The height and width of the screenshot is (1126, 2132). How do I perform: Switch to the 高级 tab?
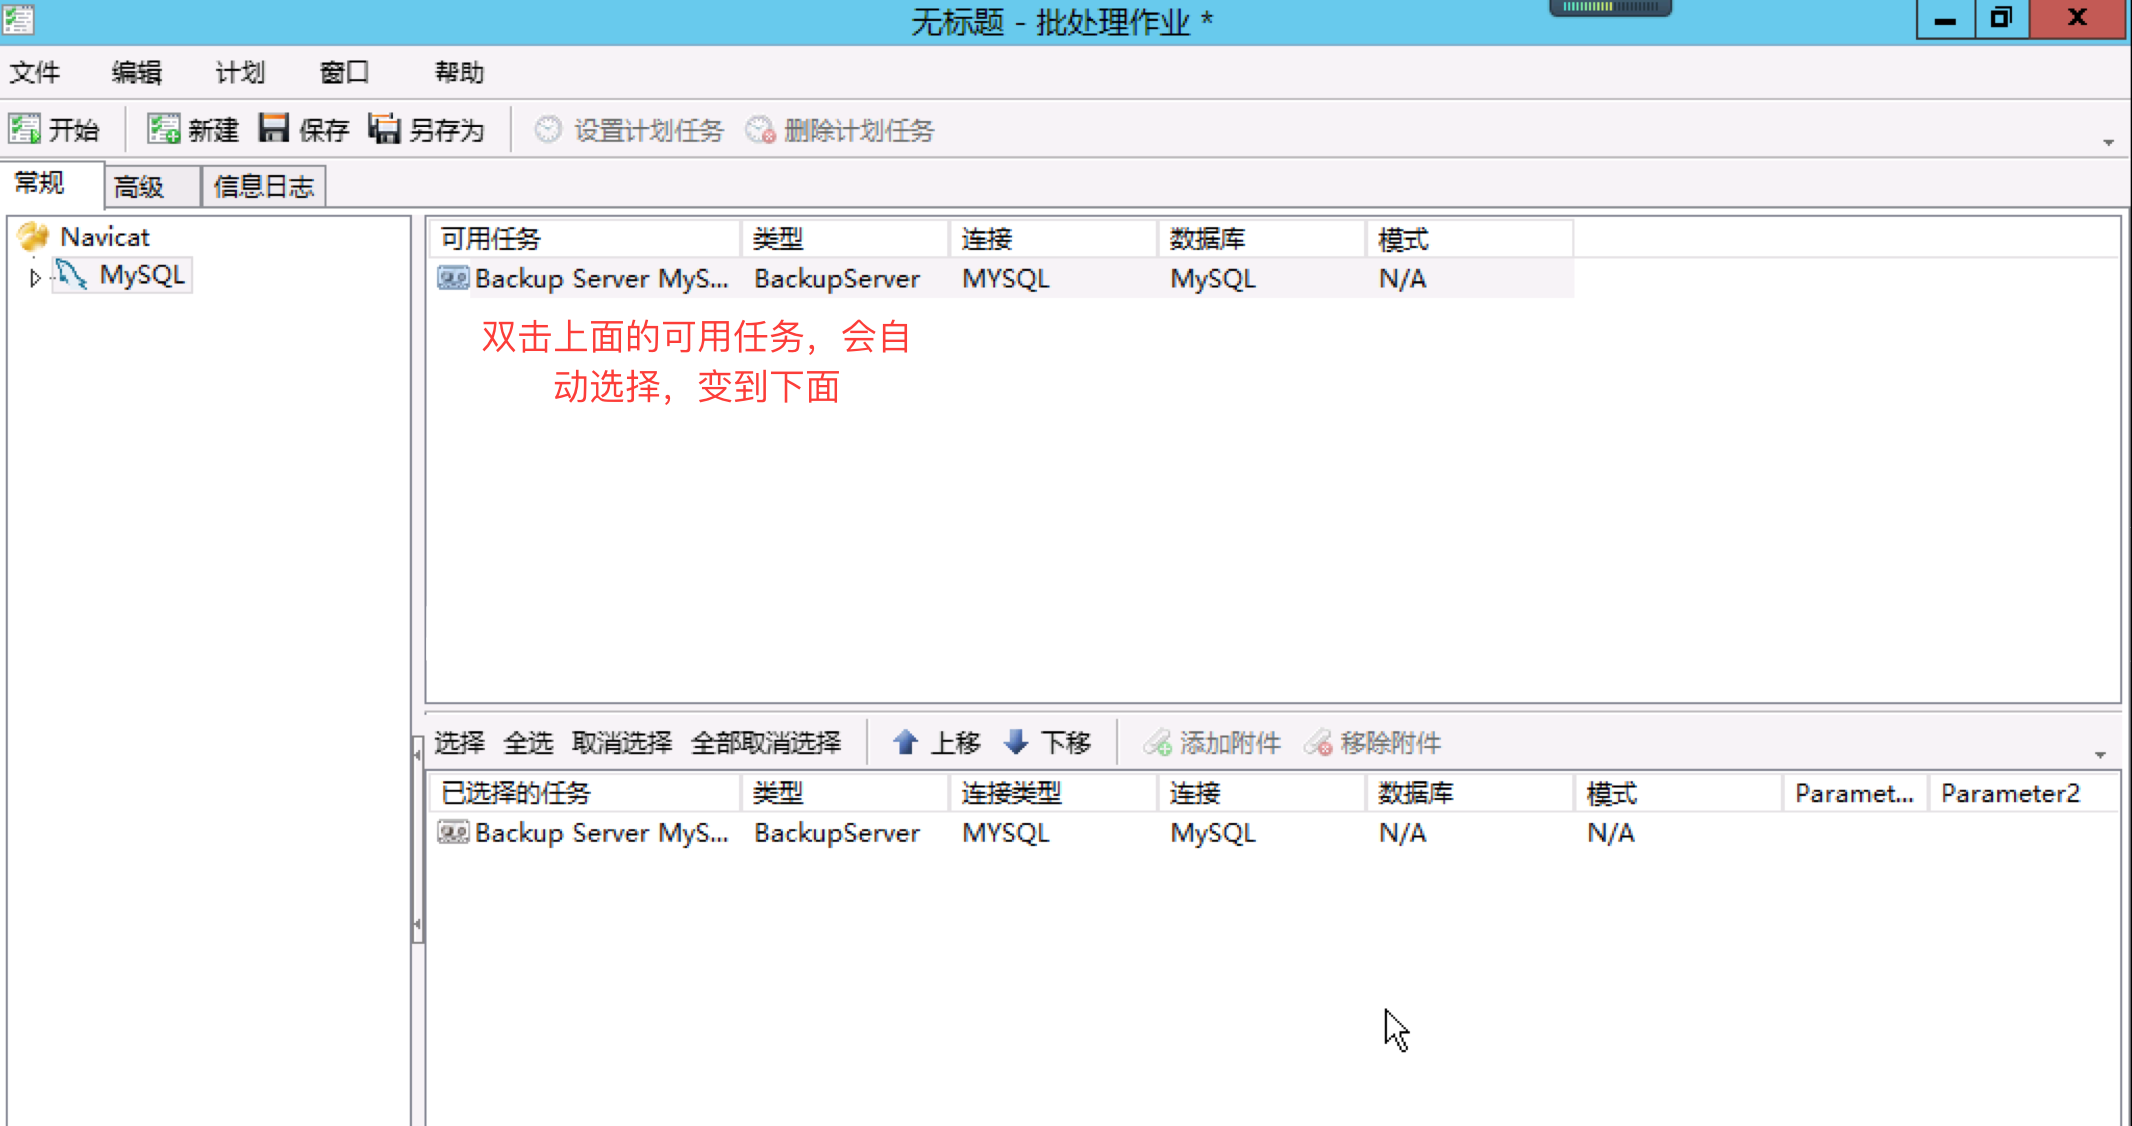[152, 186]
